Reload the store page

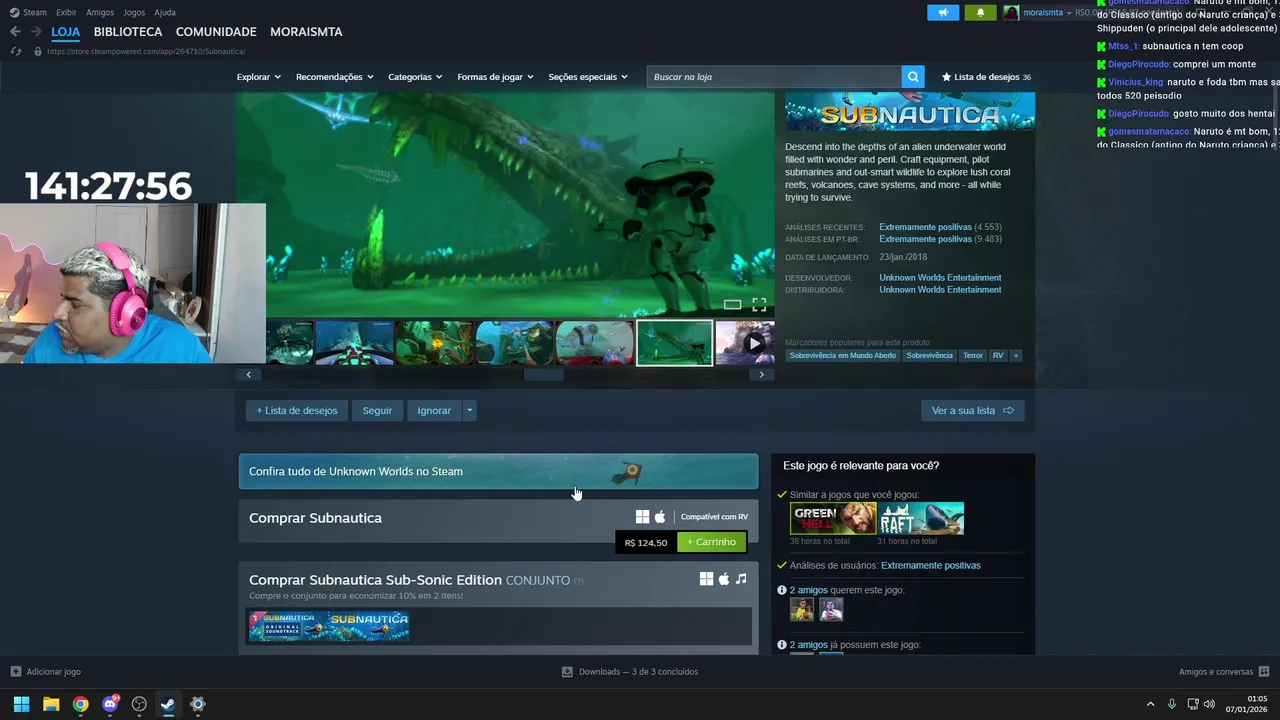click(15, 51)
